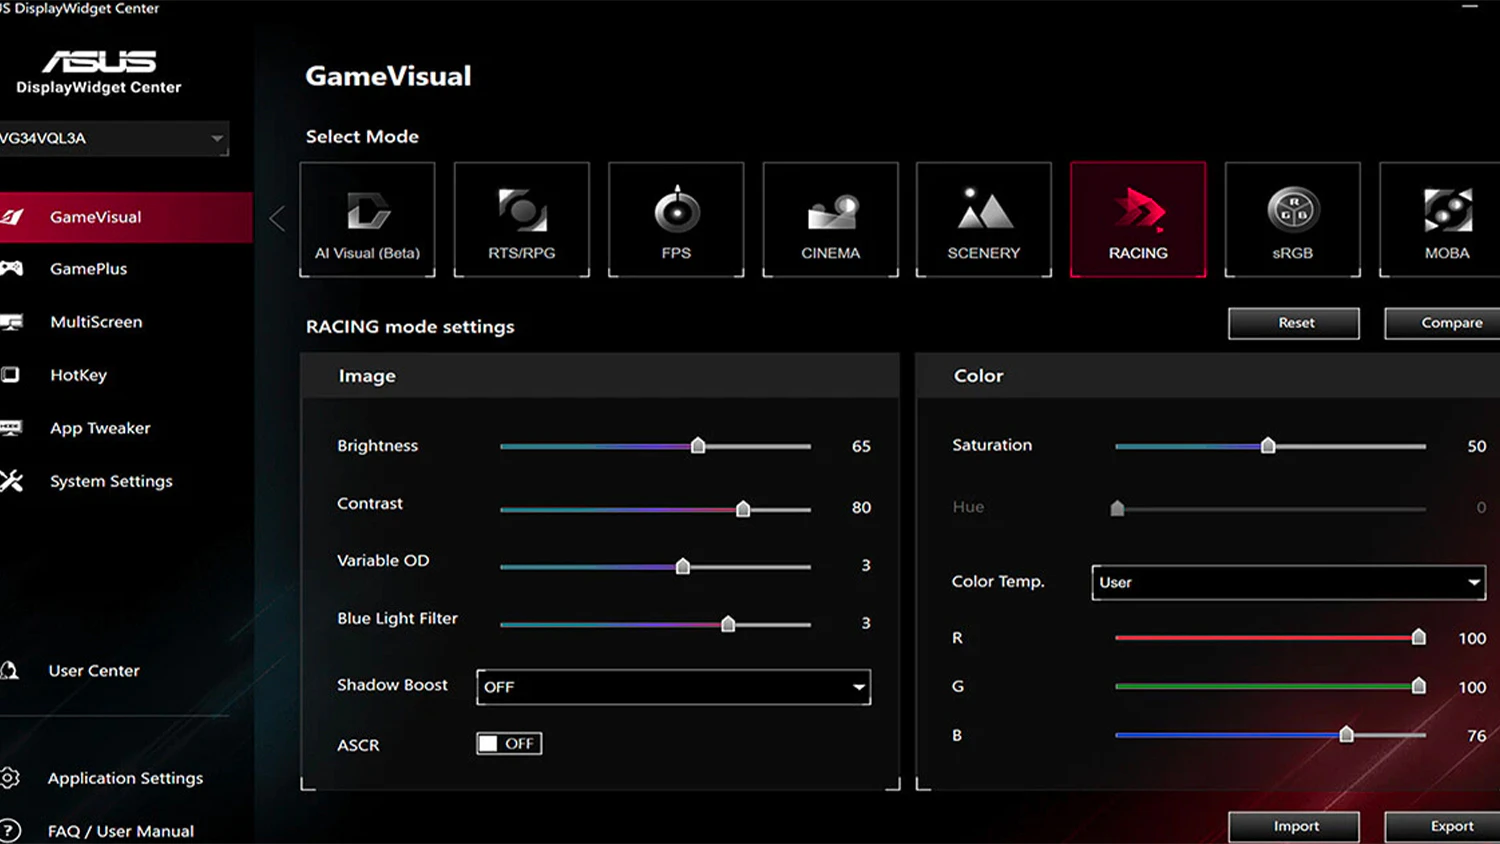The image size is (1500, 844).
Task: Click the Application Settings gear icon
Action: click(x=10, y=777)
